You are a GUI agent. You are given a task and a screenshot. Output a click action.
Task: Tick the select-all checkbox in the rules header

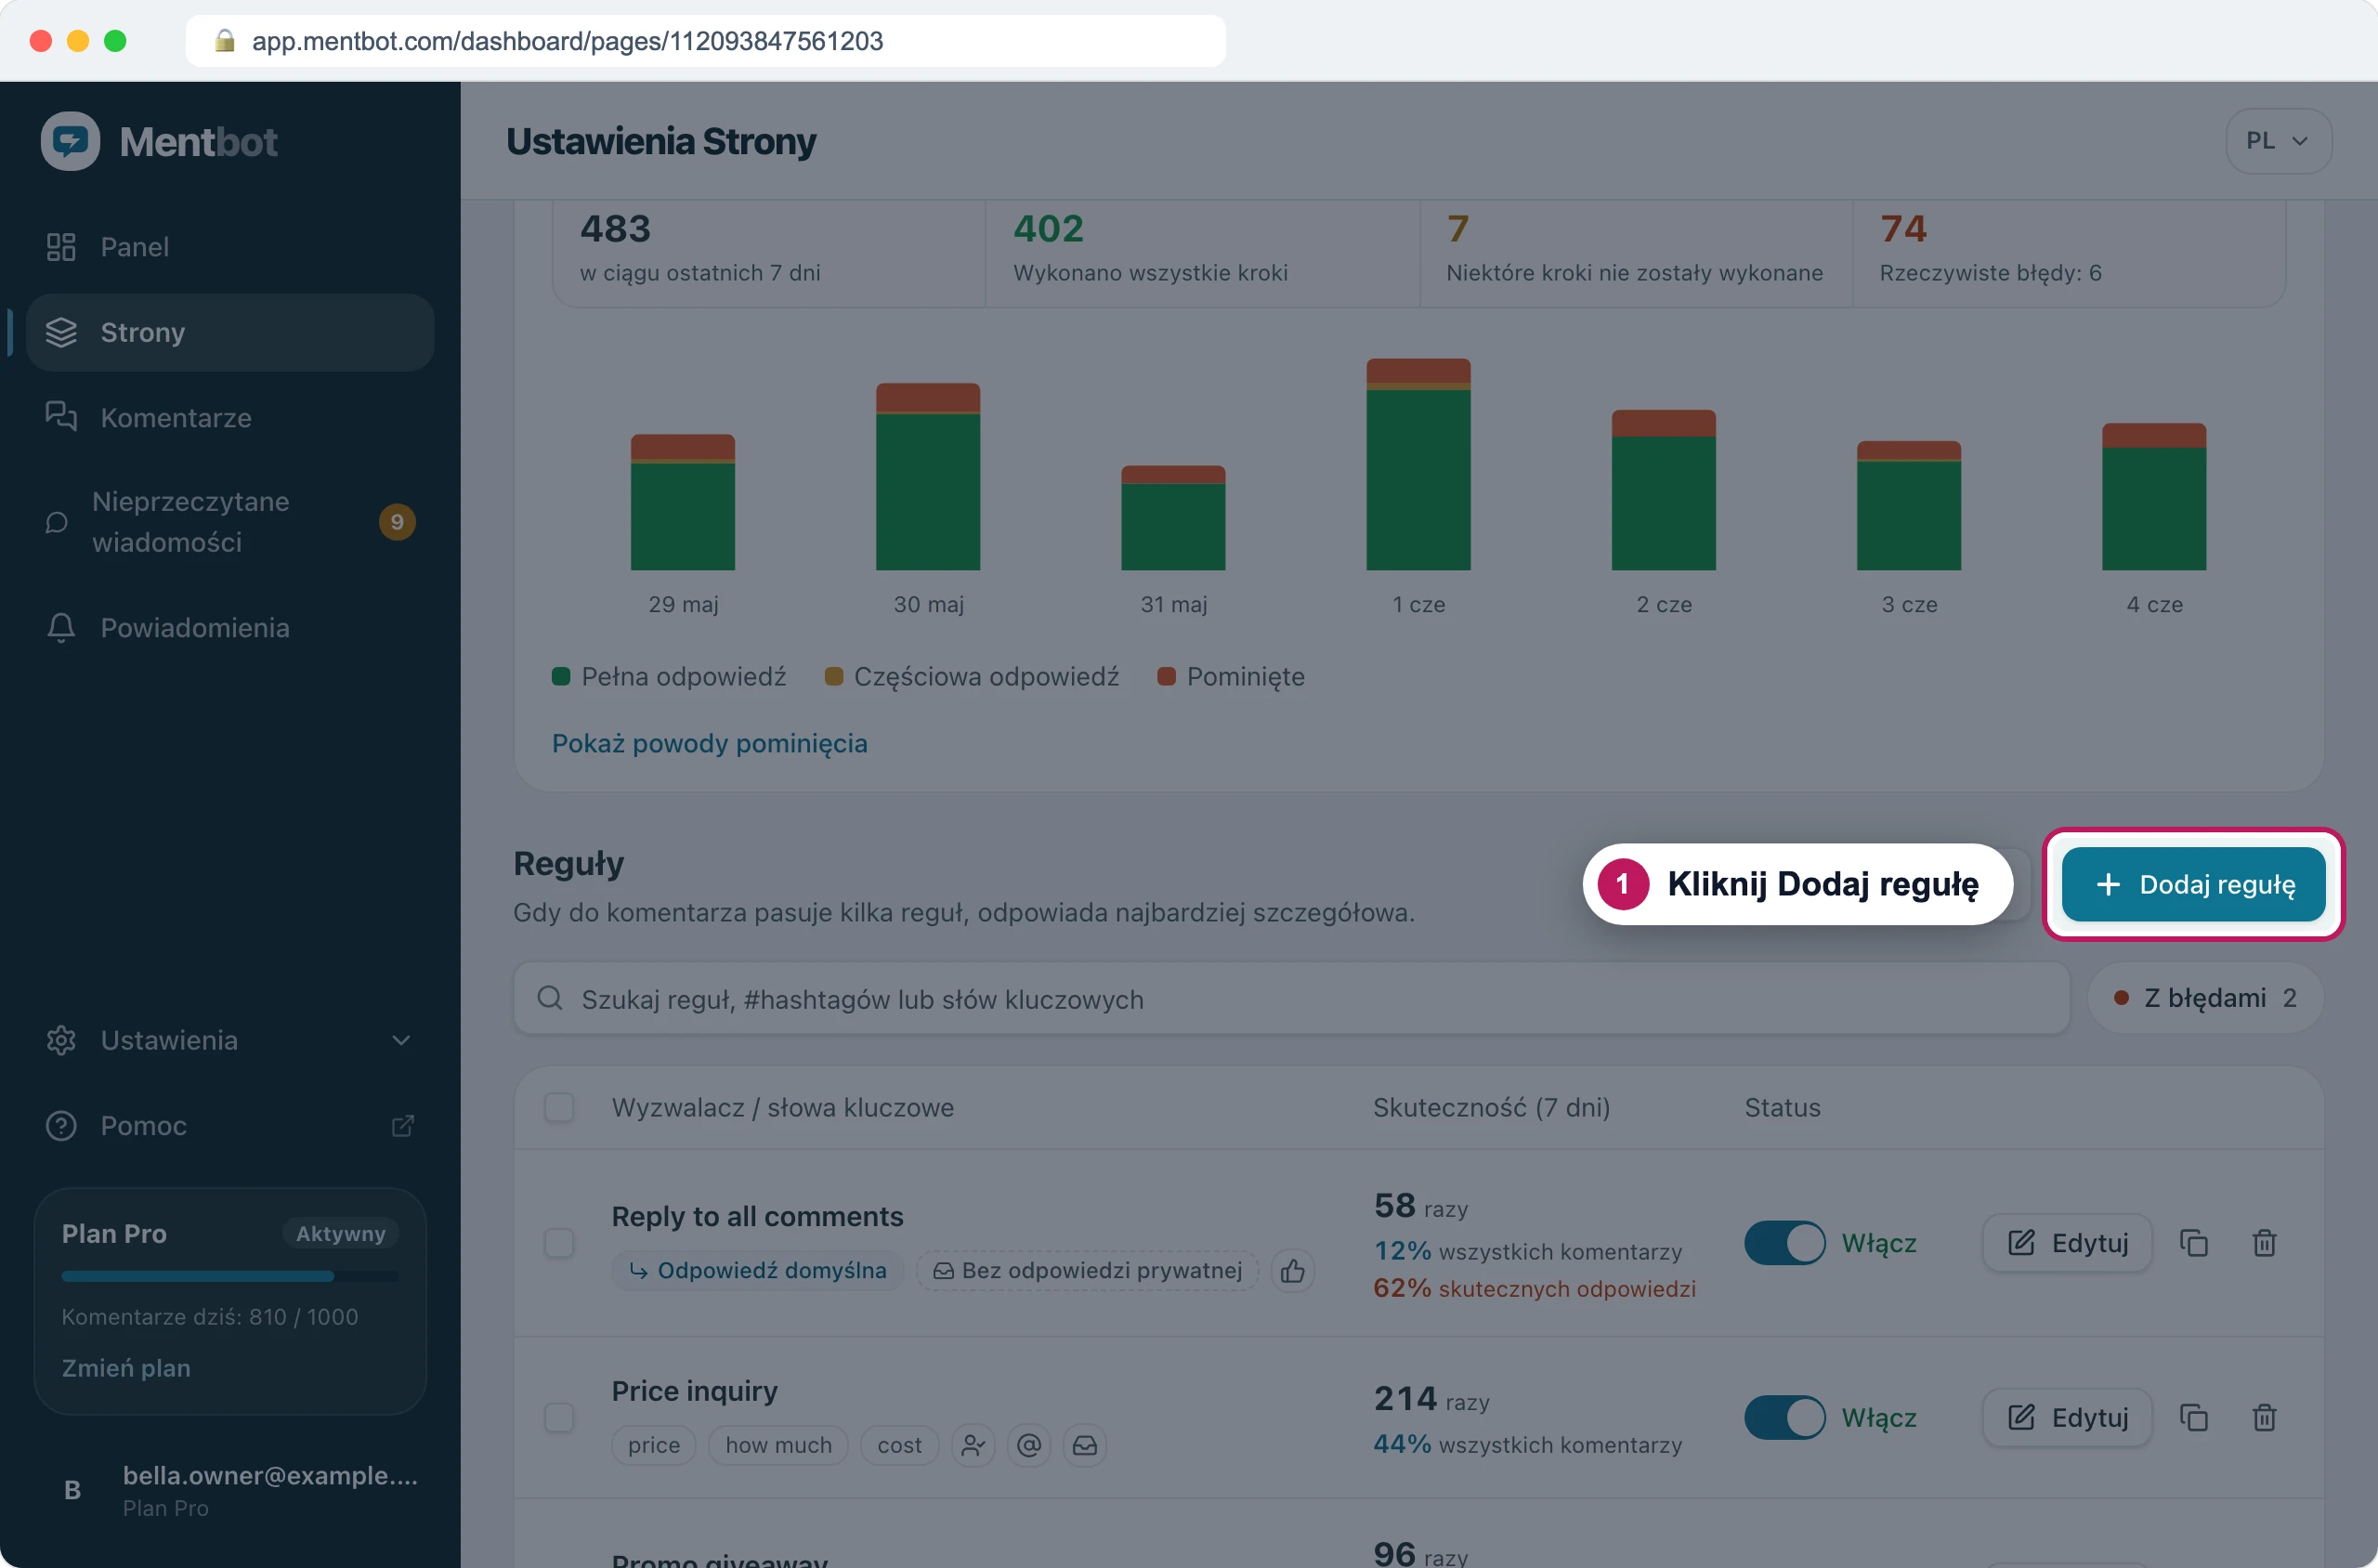[559, 1107]
